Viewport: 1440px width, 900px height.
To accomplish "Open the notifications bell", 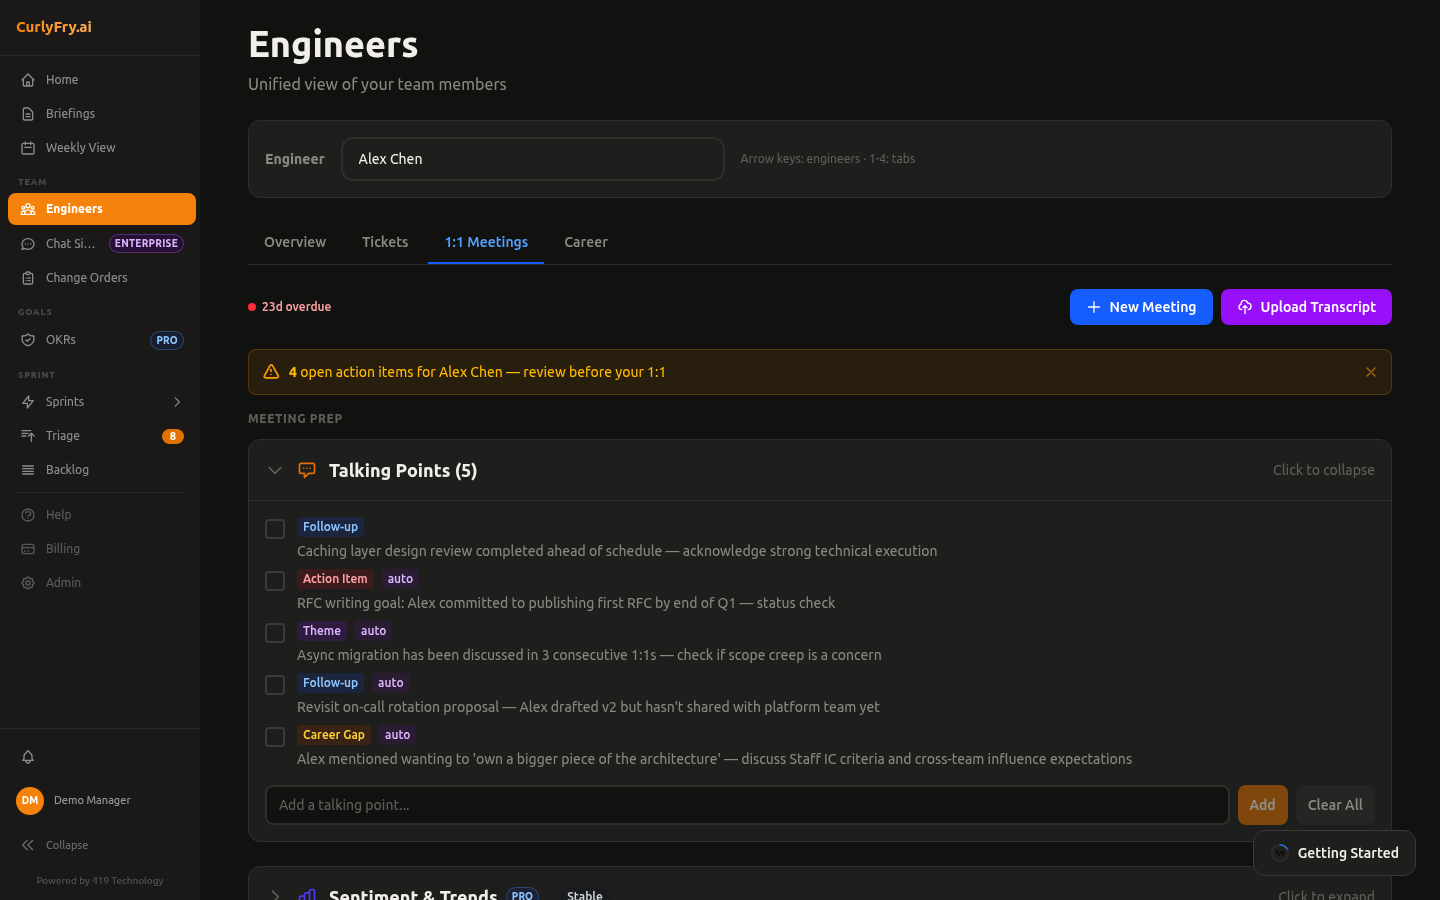I will (x=28, y=757).
